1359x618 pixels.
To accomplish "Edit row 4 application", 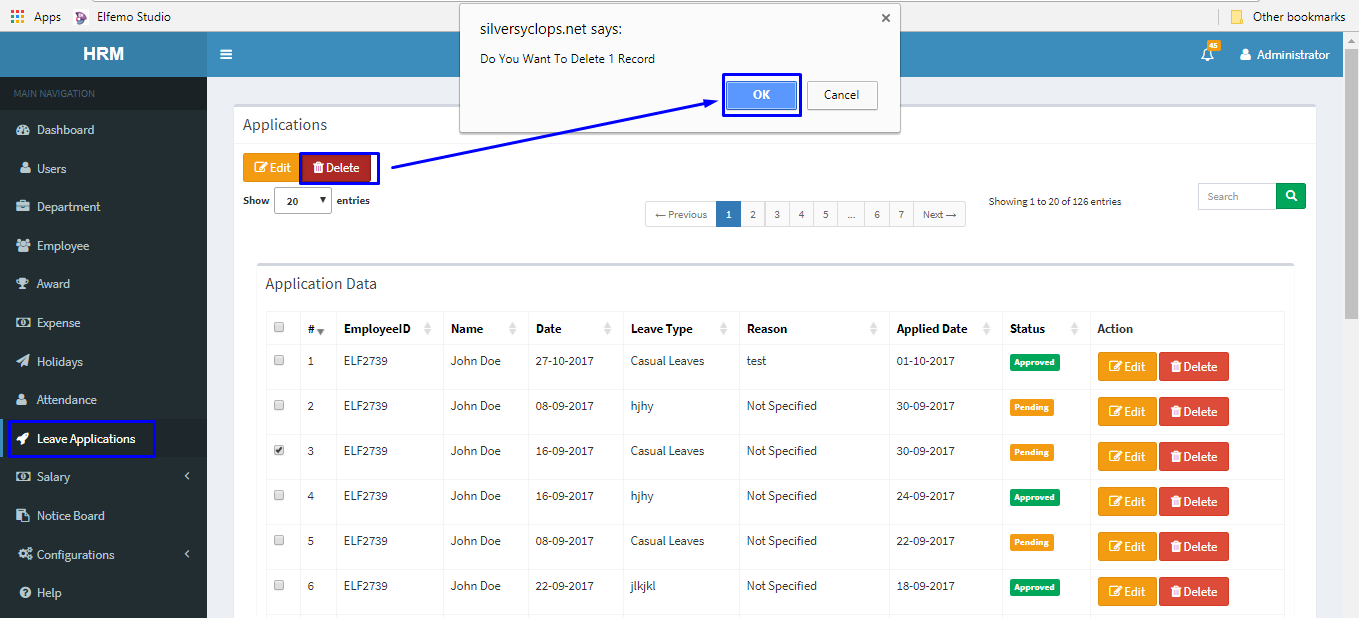I will pos(1127,502).
